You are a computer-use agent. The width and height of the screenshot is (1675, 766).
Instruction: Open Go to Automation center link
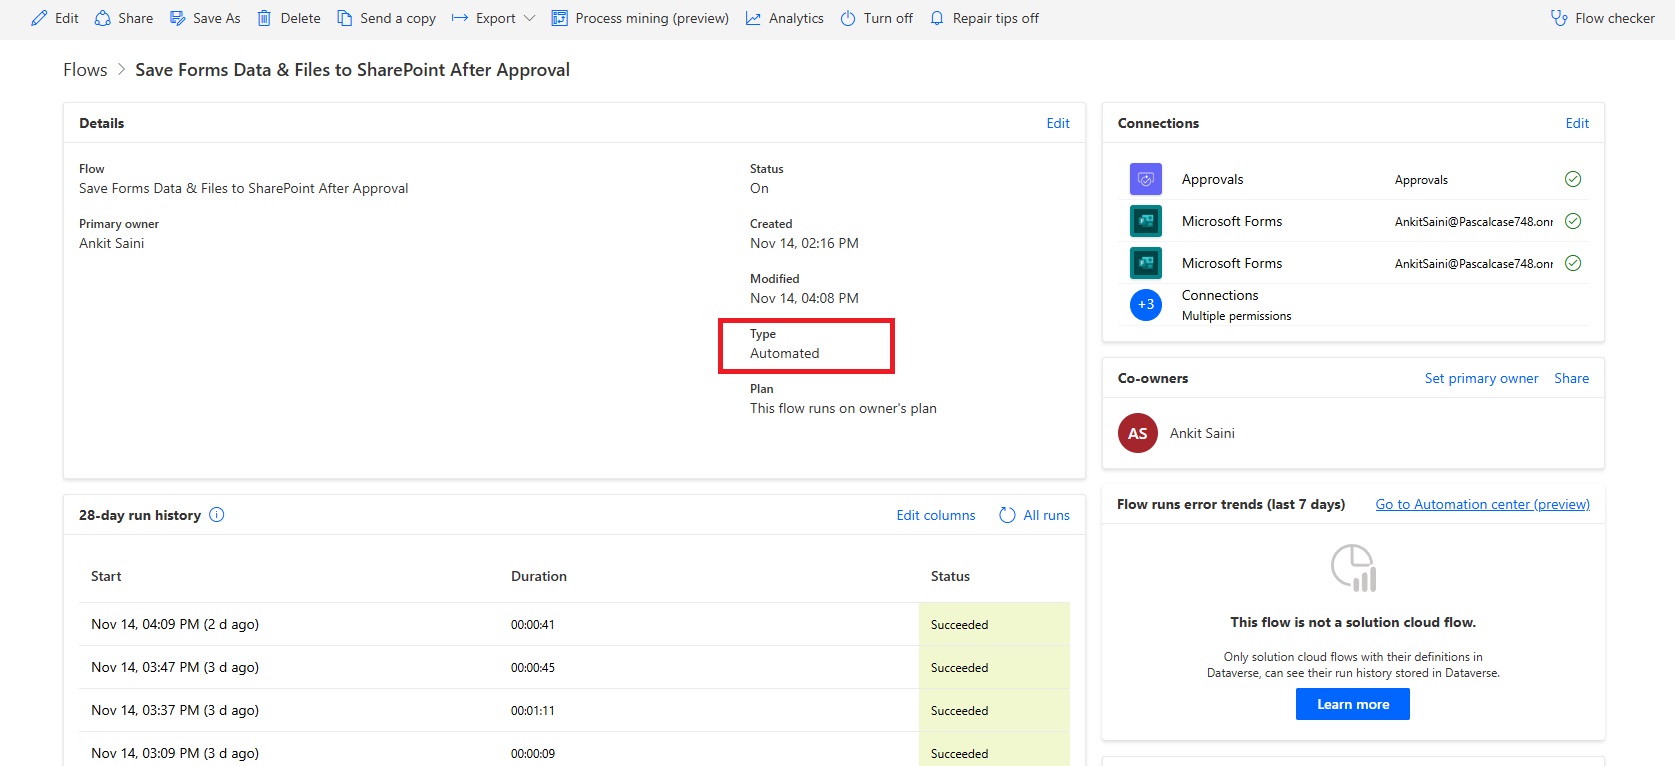pyautogui.click(x=1482, y=504)
